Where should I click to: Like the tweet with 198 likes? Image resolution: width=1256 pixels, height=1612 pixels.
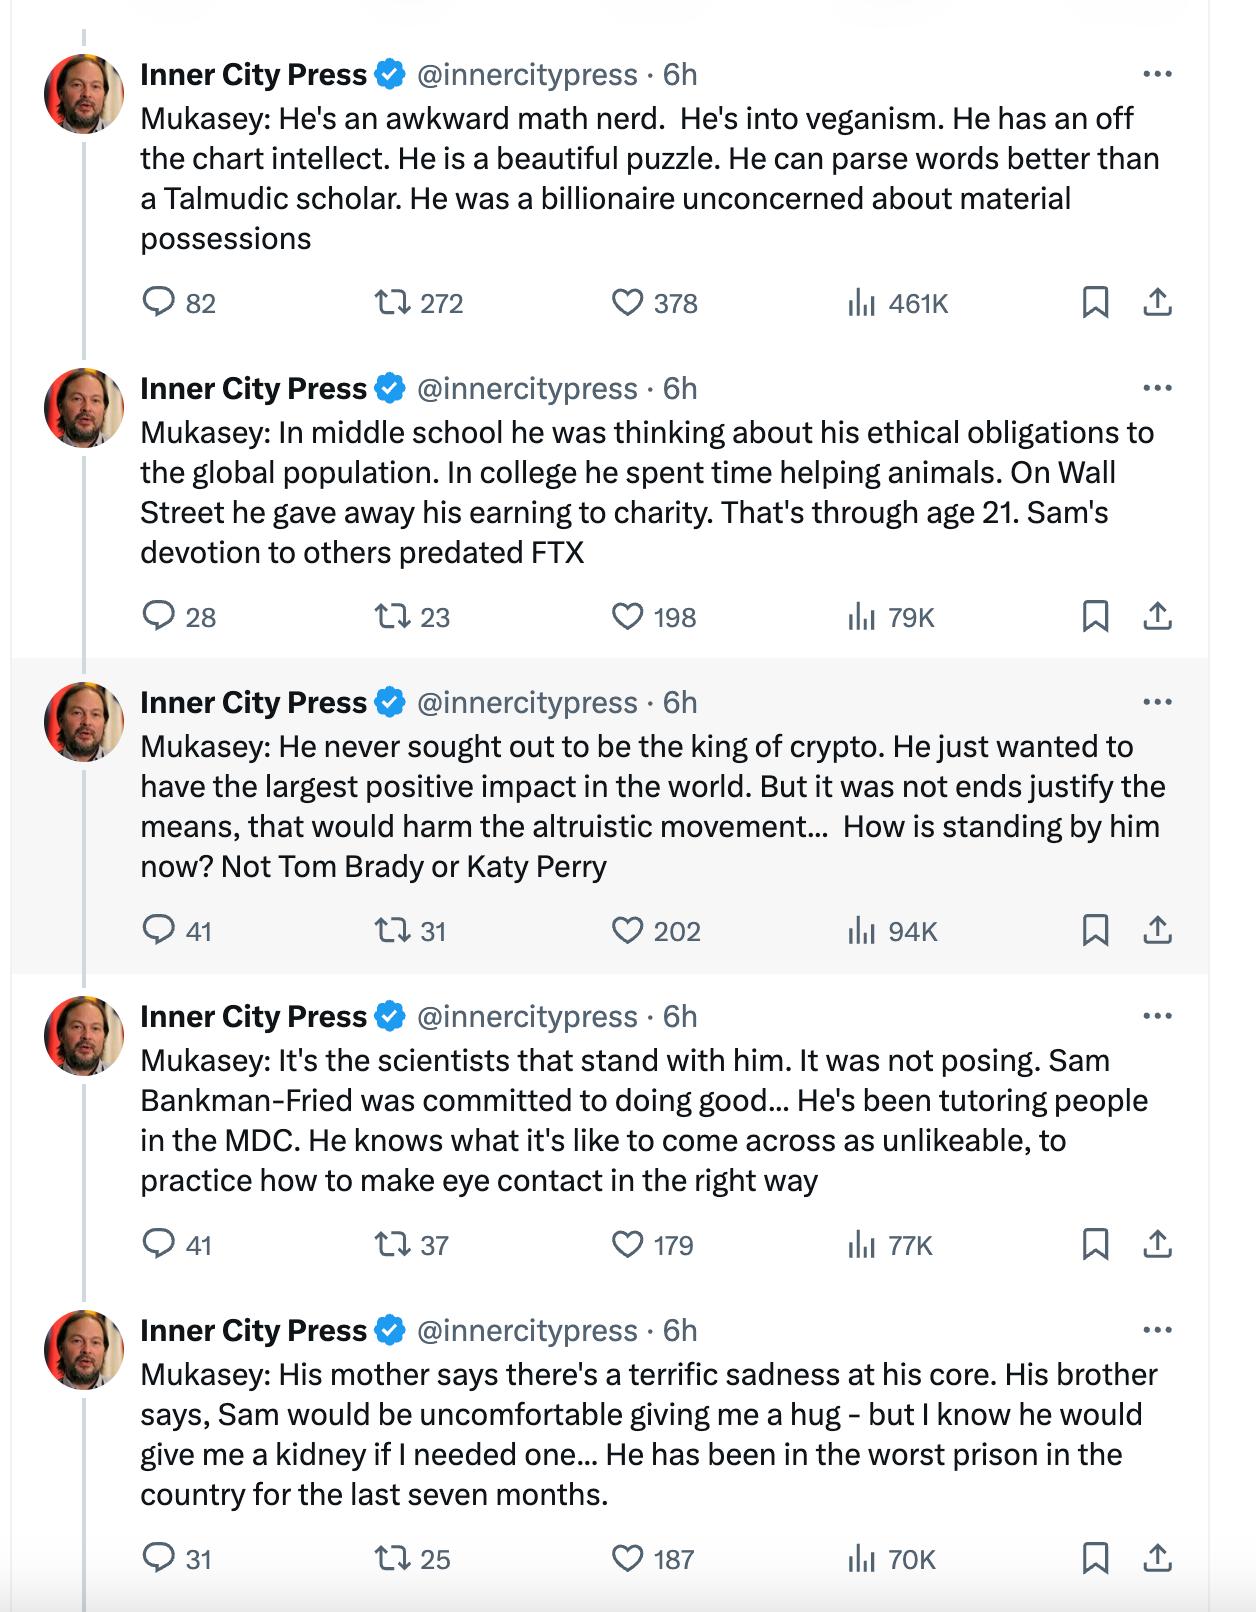pos(627,616)
